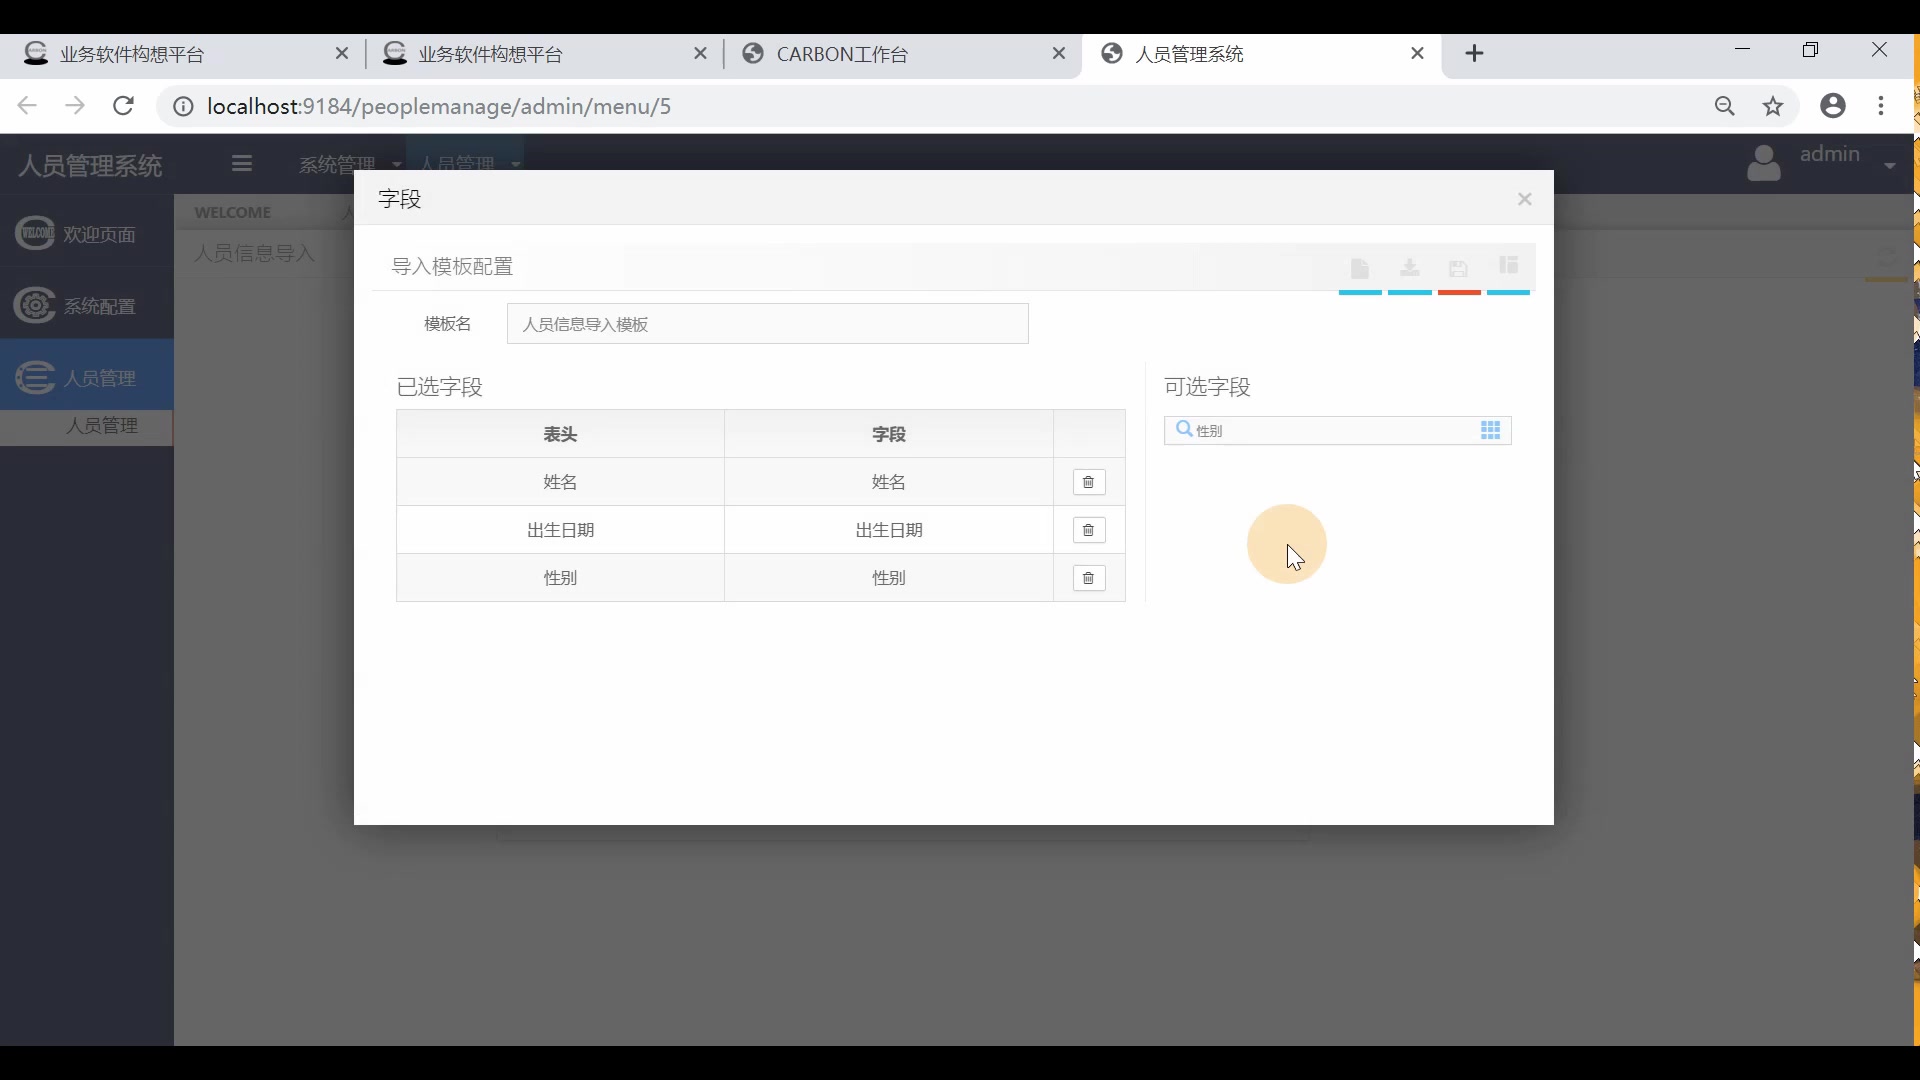
Task: Open 系统配置 in the sidebar
Action: 87,306
